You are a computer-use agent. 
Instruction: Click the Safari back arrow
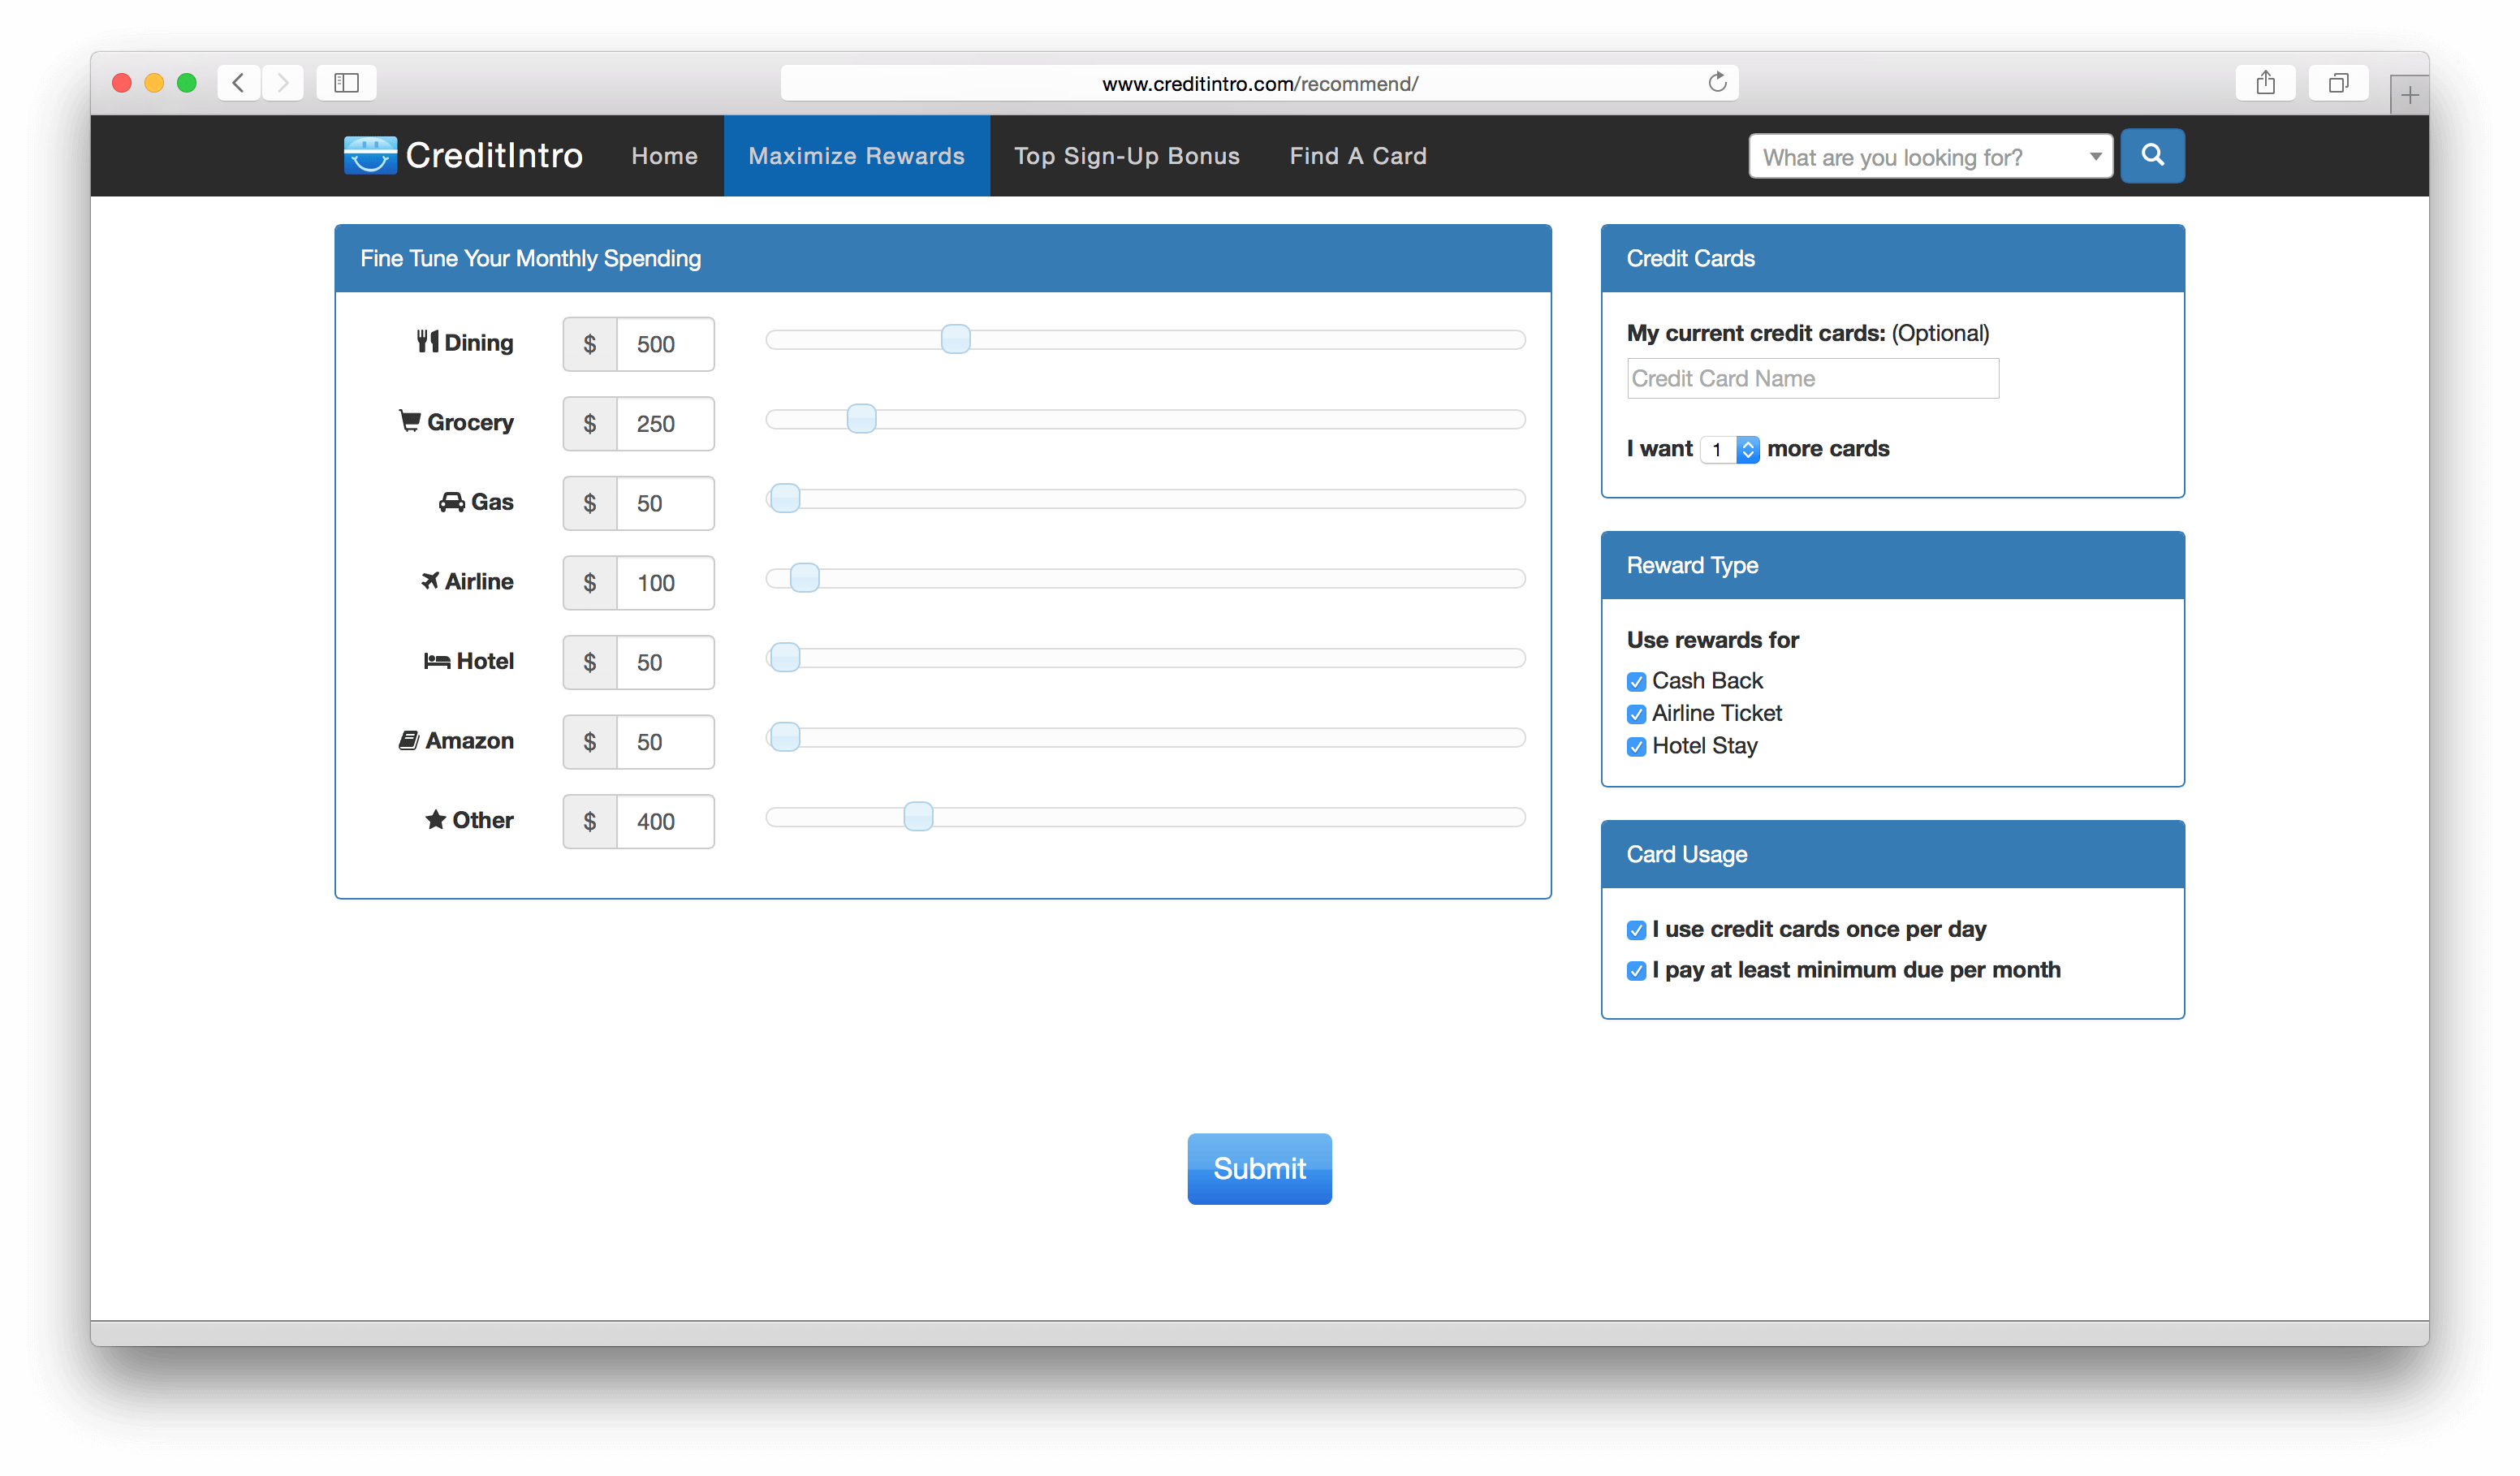point(238,83)
